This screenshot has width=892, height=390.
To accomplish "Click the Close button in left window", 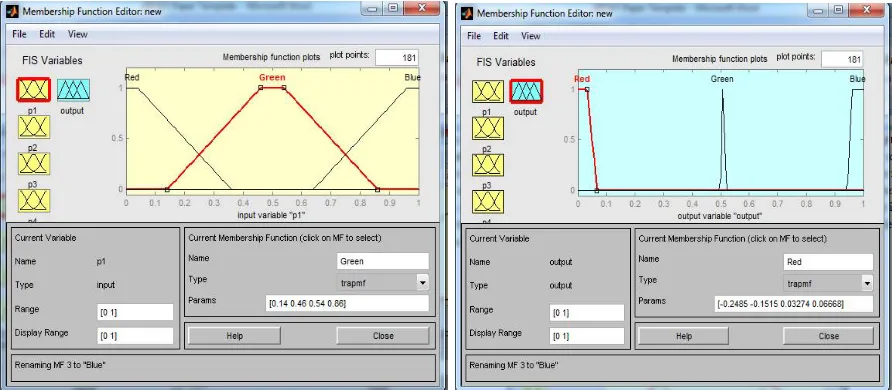I will coord(383,335).
